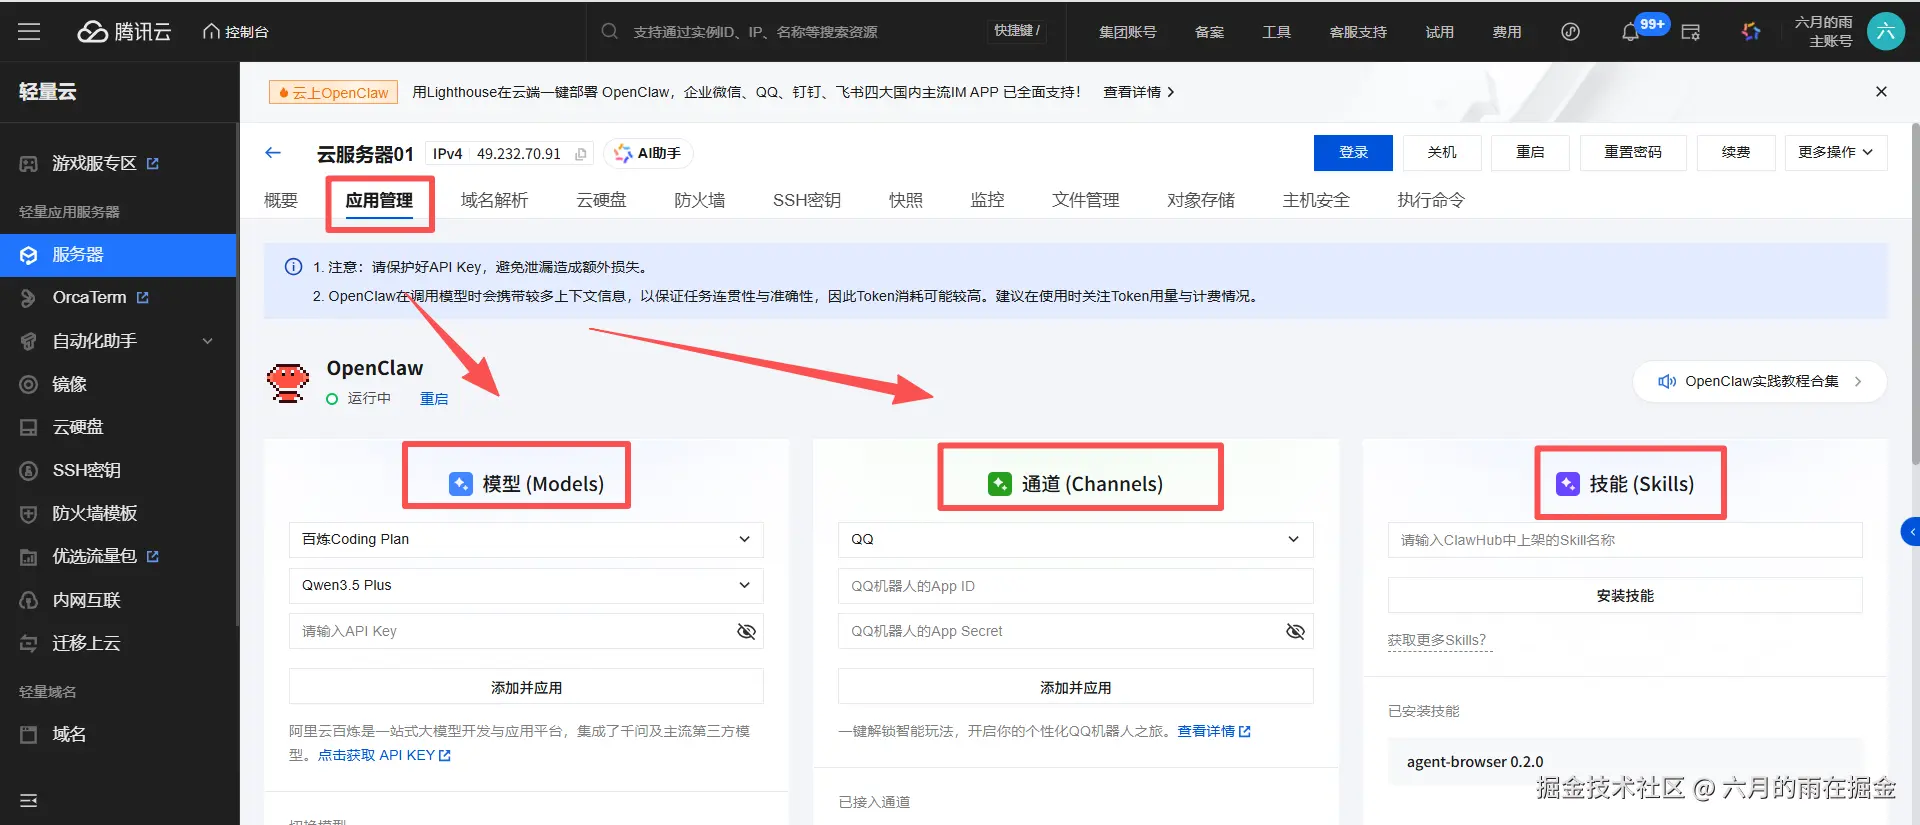Open the Cloud Shell window icon
Viewport: 1920px width, 825px height.
click(1691, 32)
